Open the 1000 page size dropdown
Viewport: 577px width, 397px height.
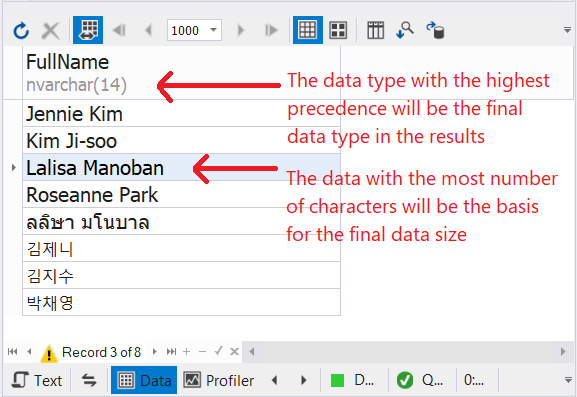point(213,30)
